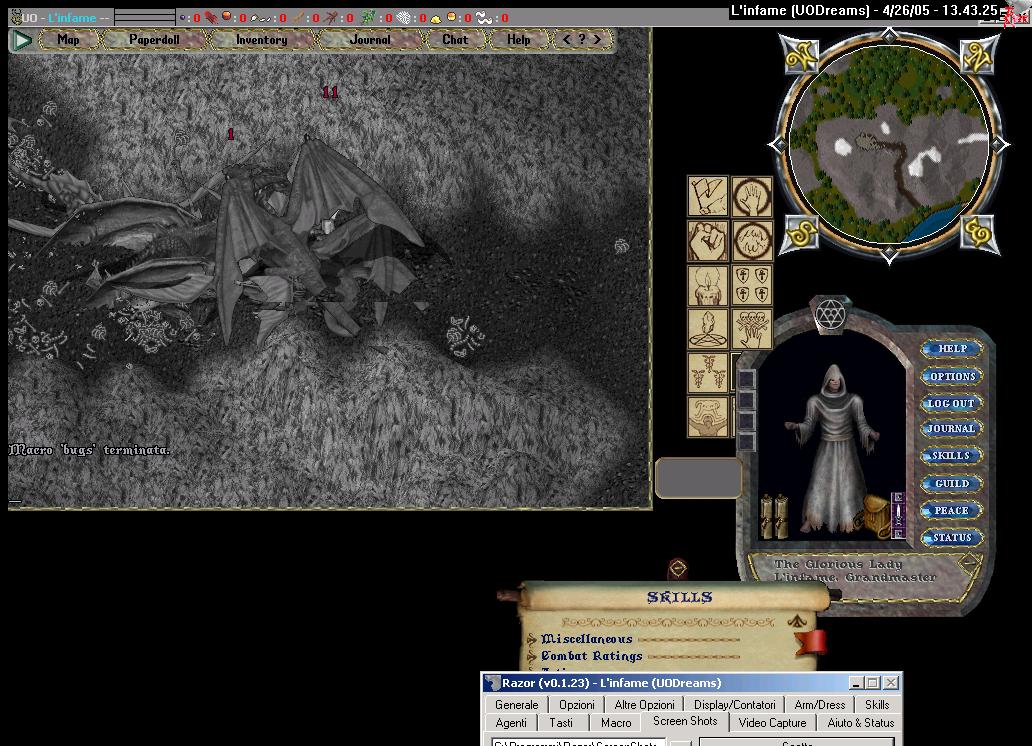Viewport: 1032px width, 746px height.
Task: Click the top-left gem of the radar compass
Action: click(x=800, y=55)
